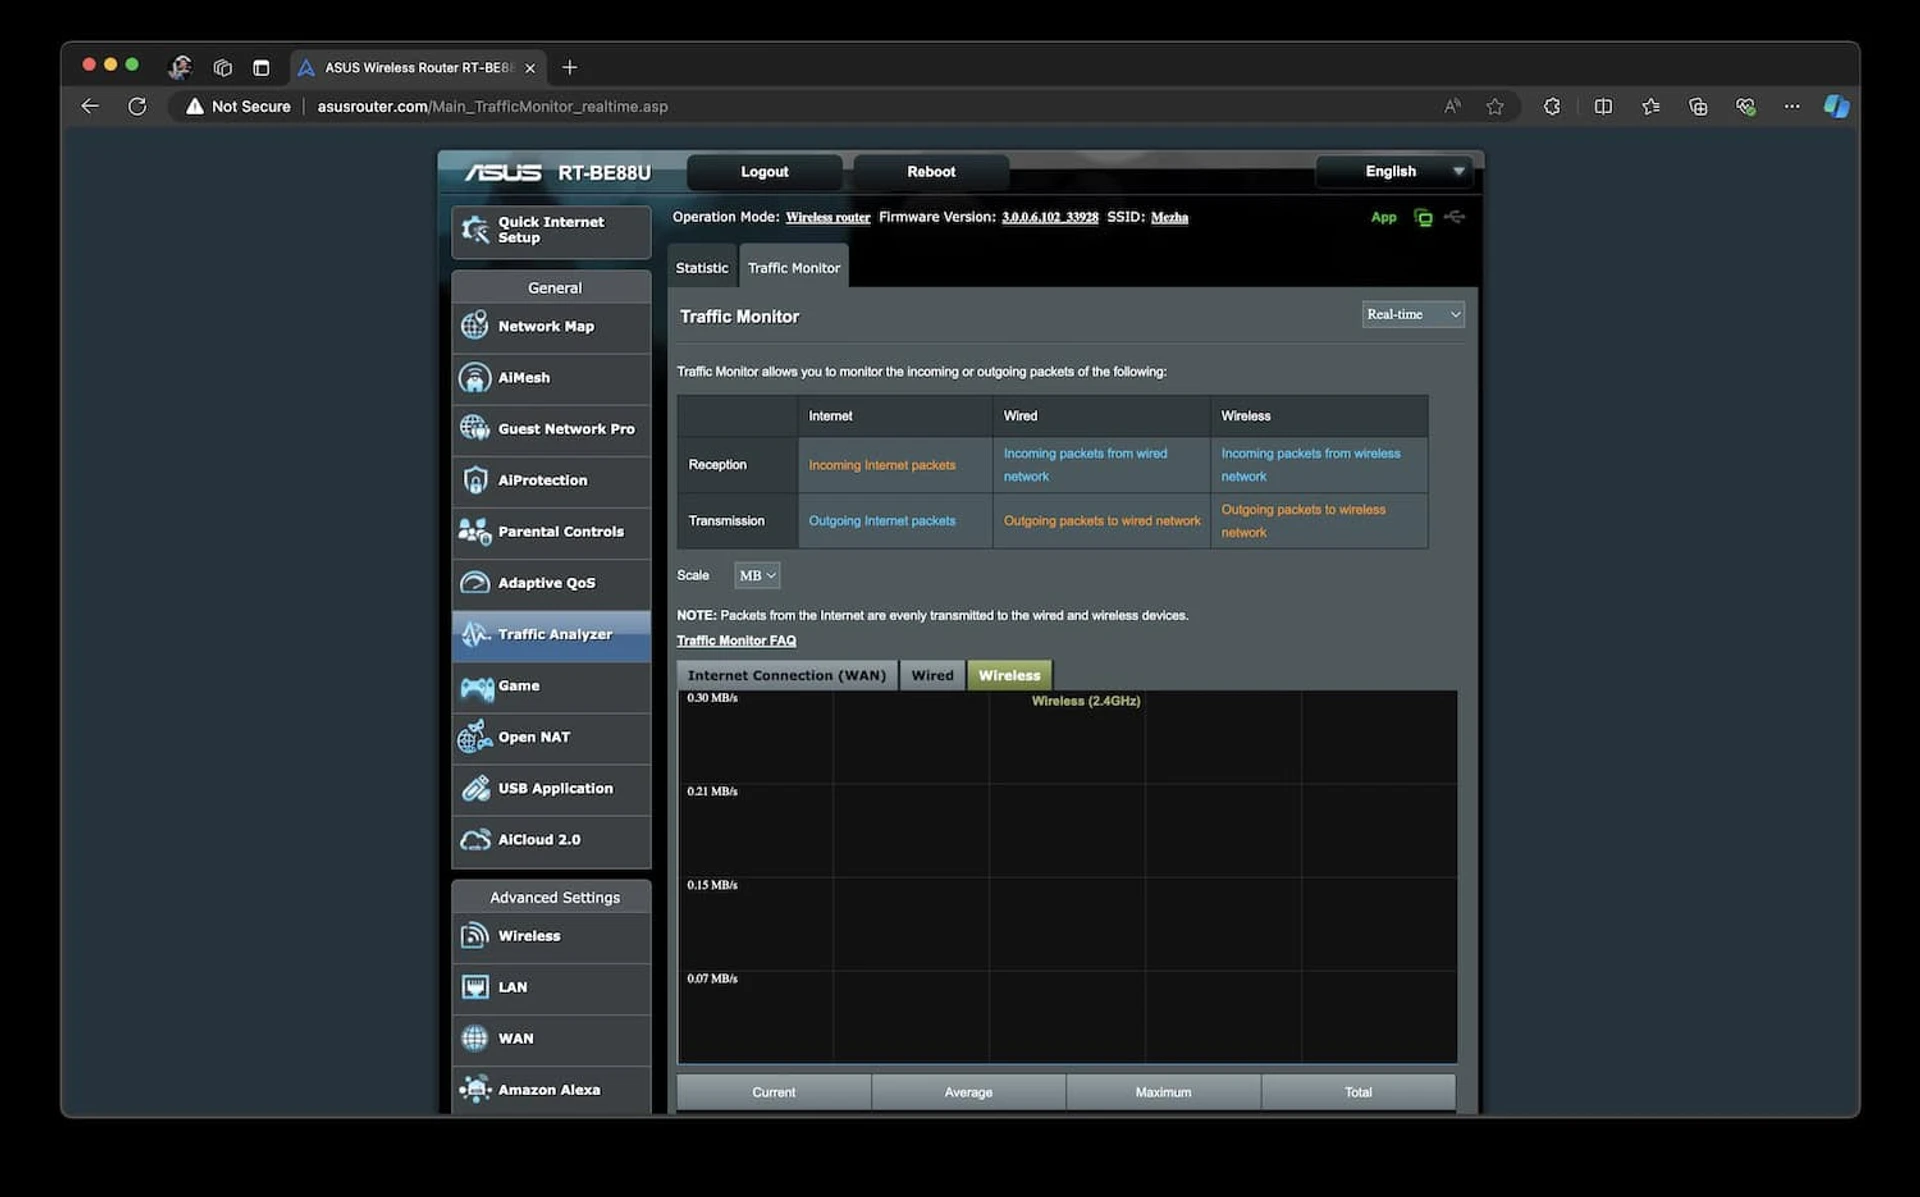Open the Open NAT section
The height and width of the screenshot is (1197, 1920).
pyautogui.click(x=551, y=737)
